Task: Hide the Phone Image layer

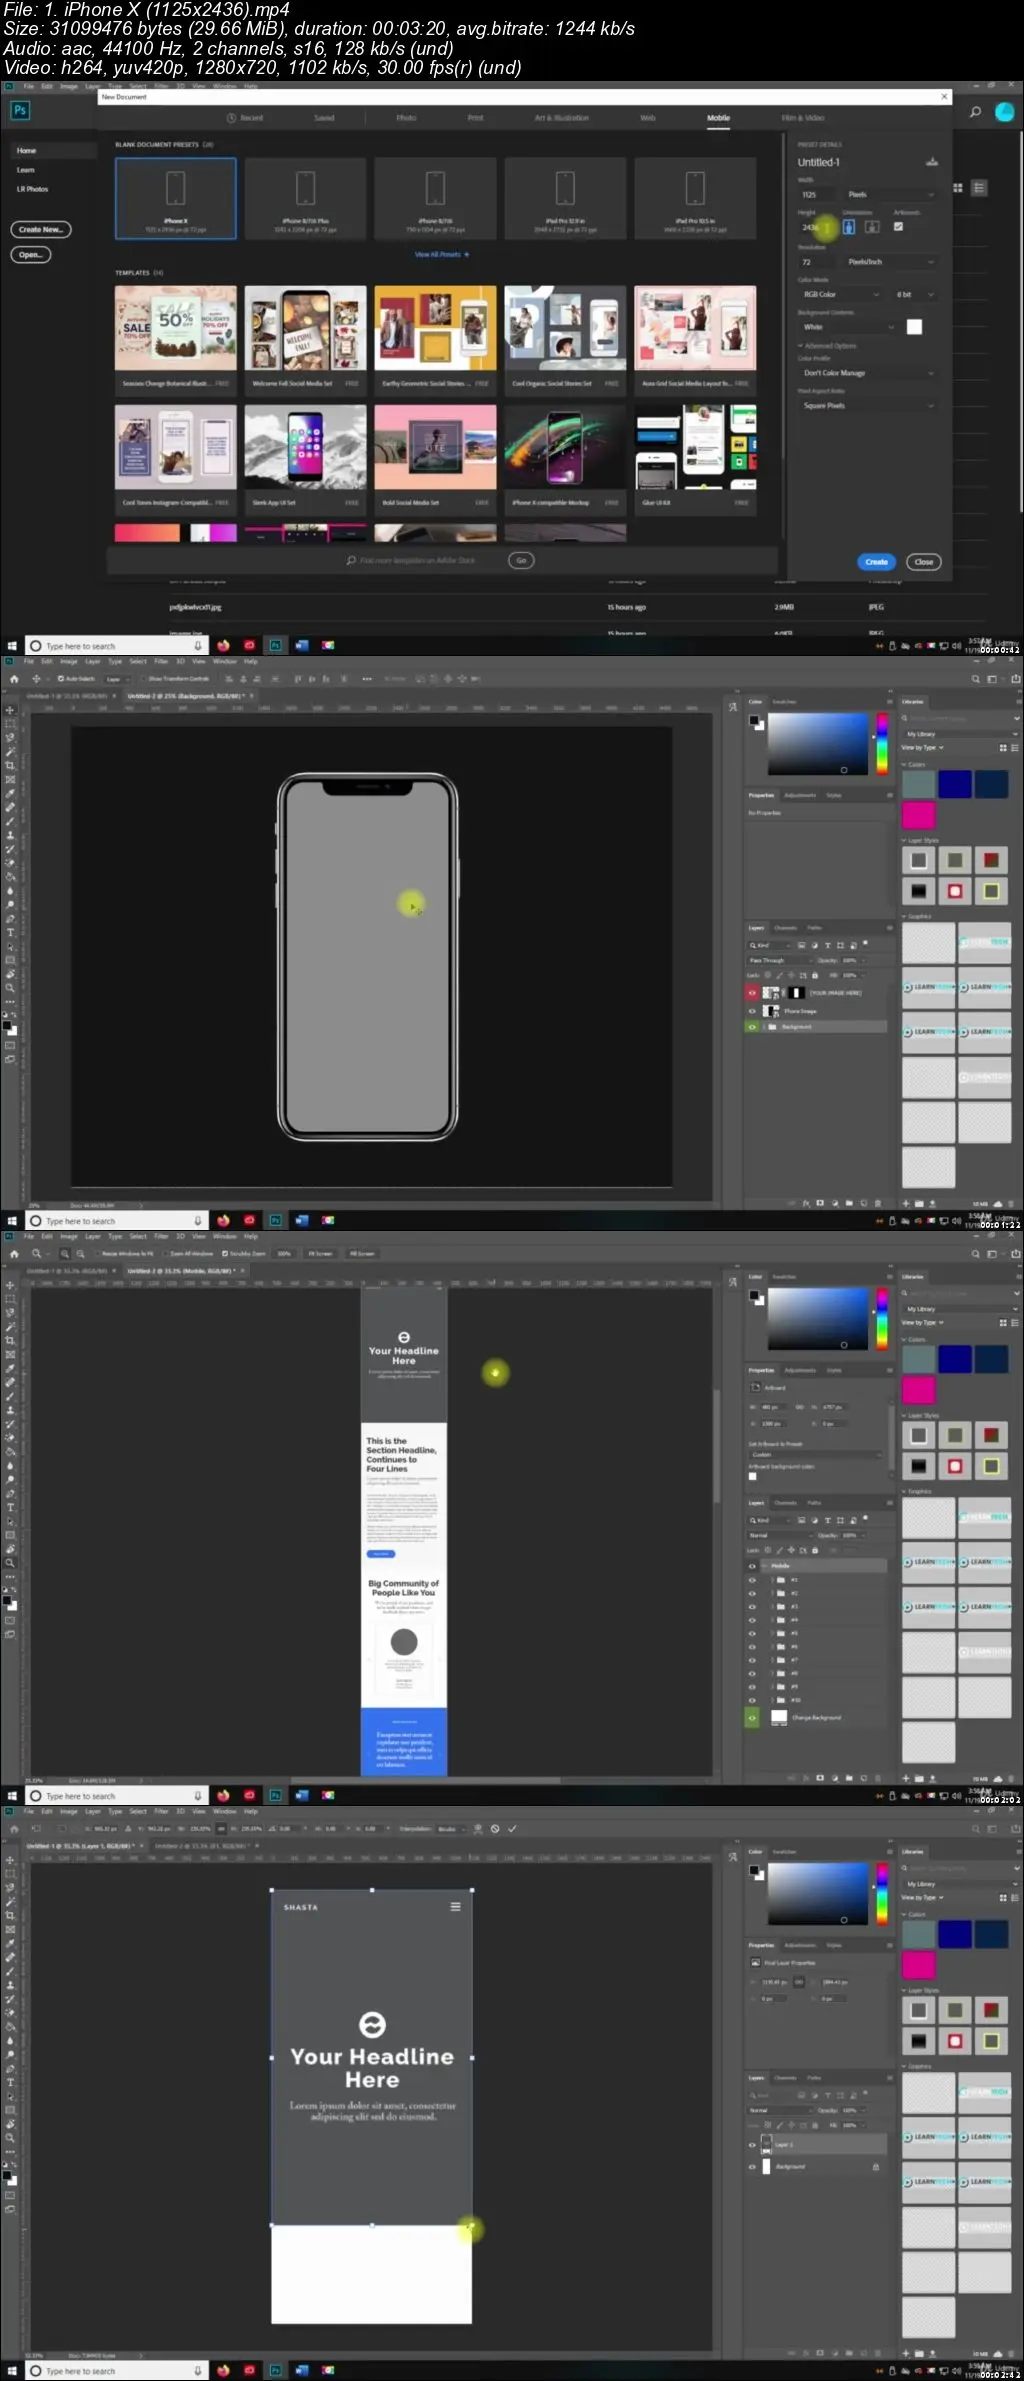Action: coord(752,1011)
